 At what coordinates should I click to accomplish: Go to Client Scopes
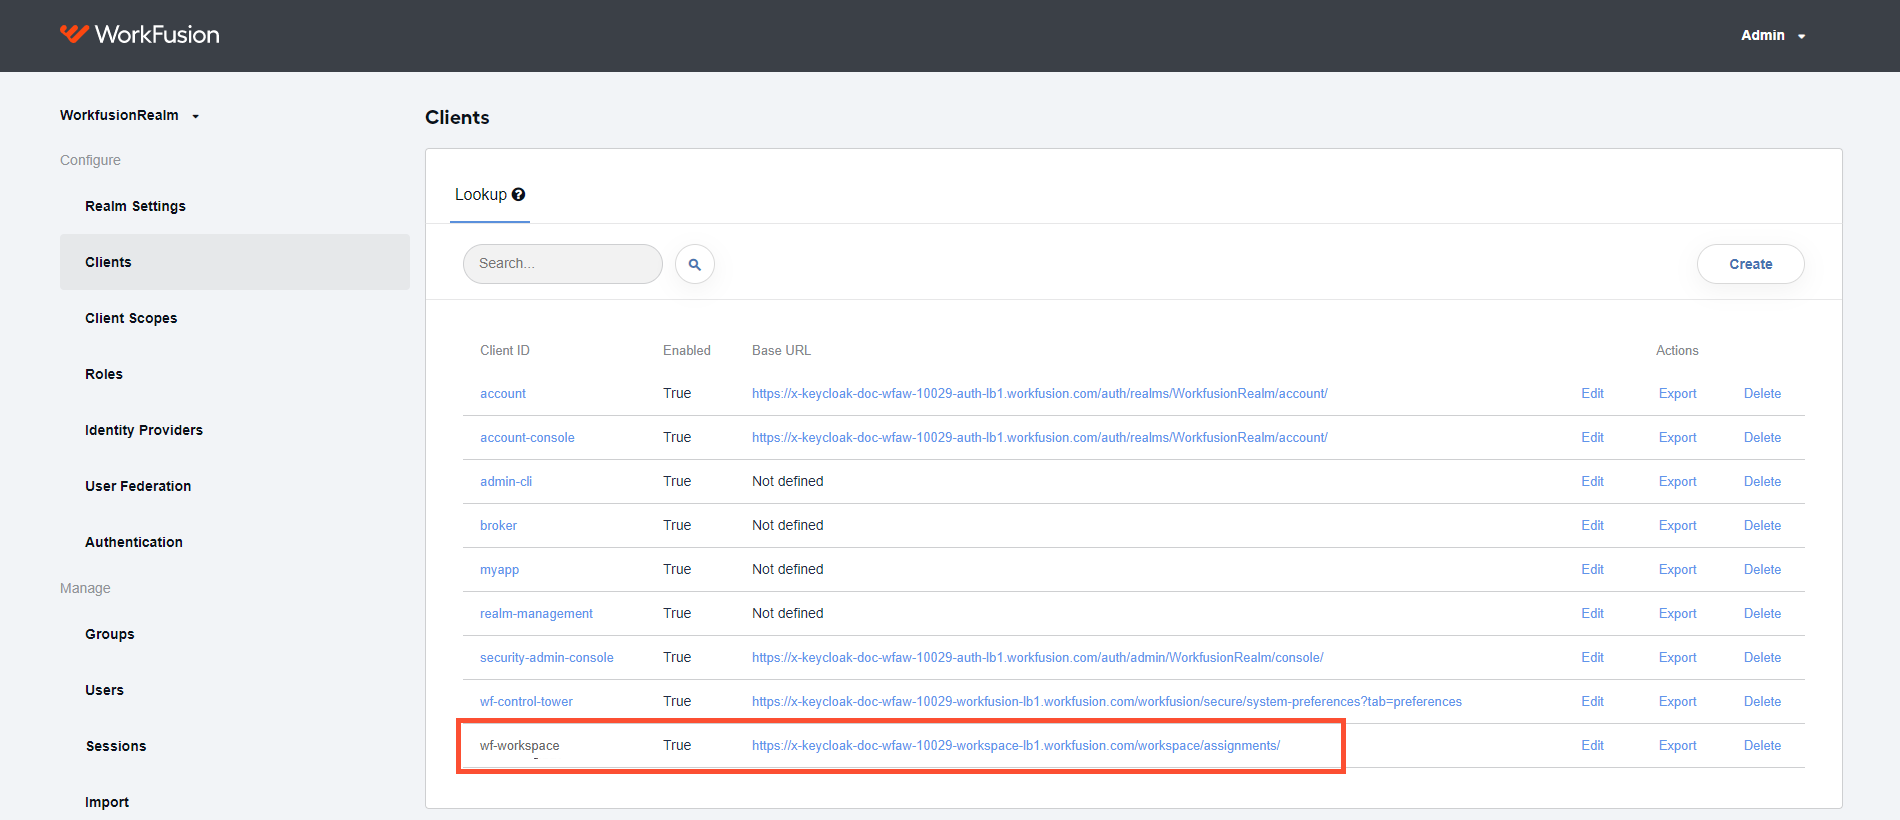coord(131,318)
